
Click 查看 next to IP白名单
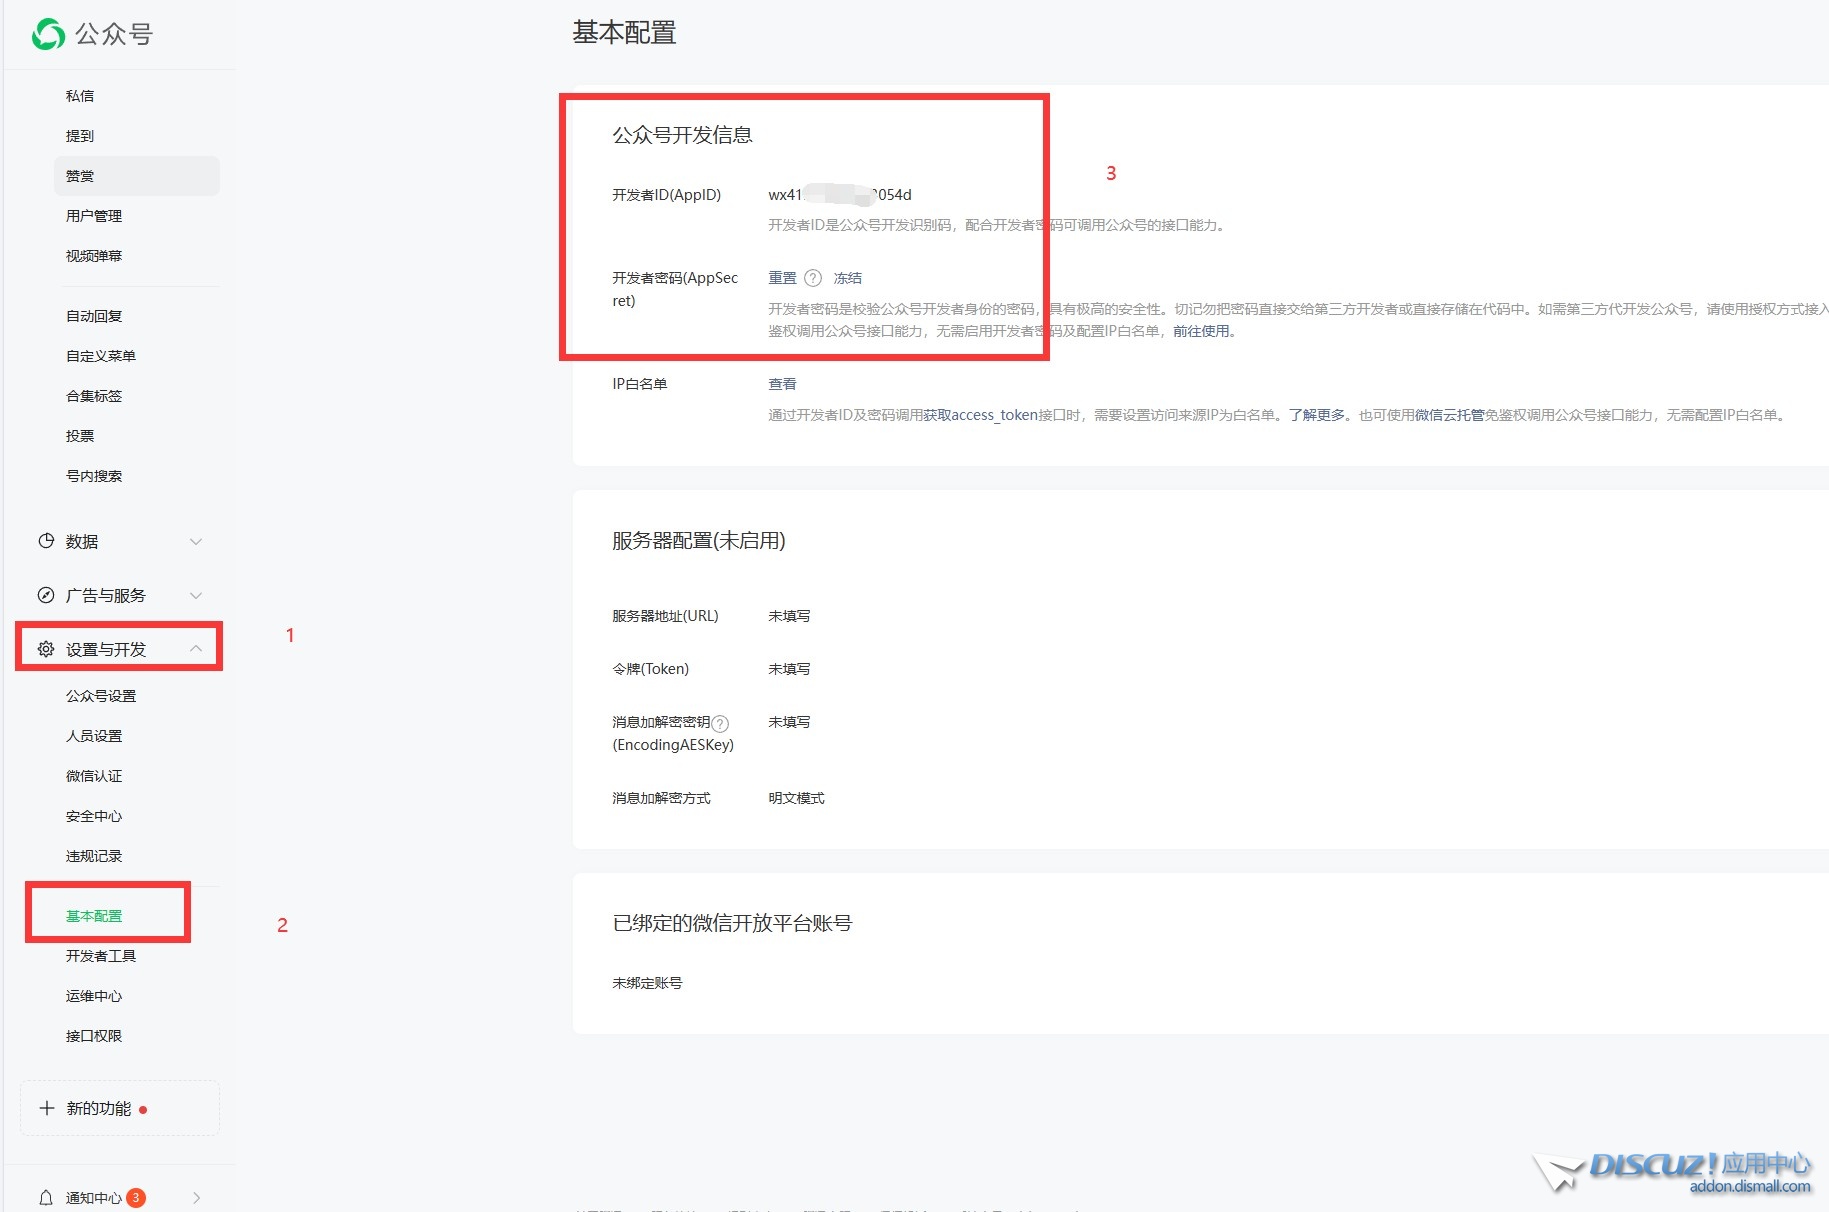pos(782,384)
